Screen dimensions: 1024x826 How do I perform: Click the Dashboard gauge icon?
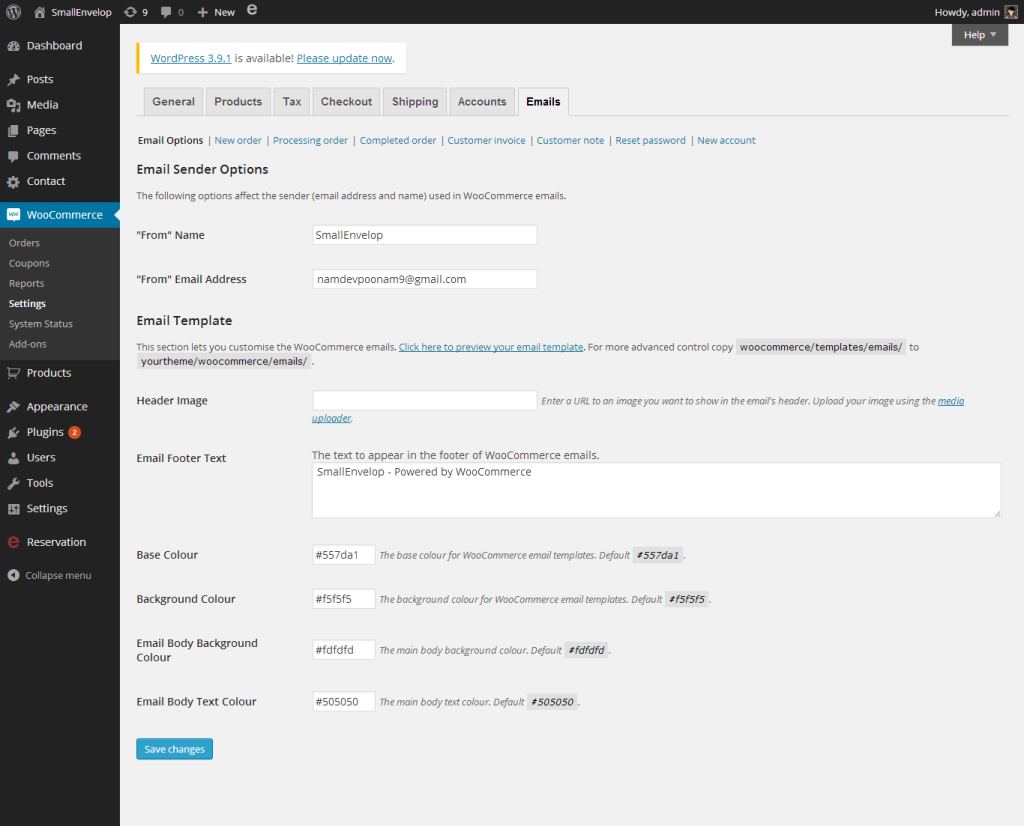point(13,46)
